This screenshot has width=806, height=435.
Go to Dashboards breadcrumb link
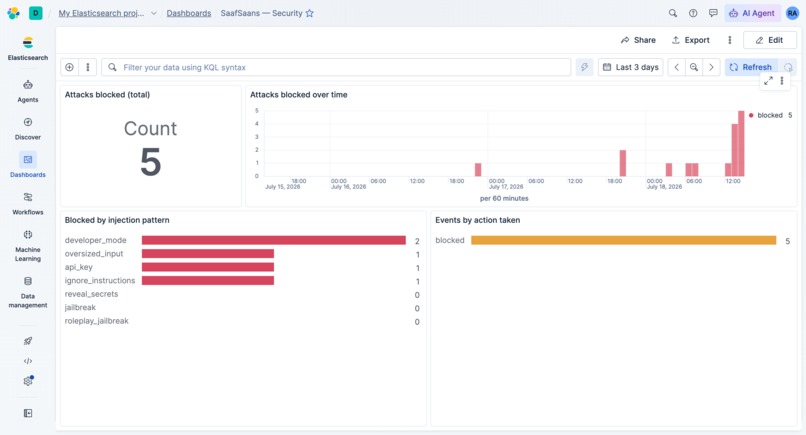[x=189, y=13]
